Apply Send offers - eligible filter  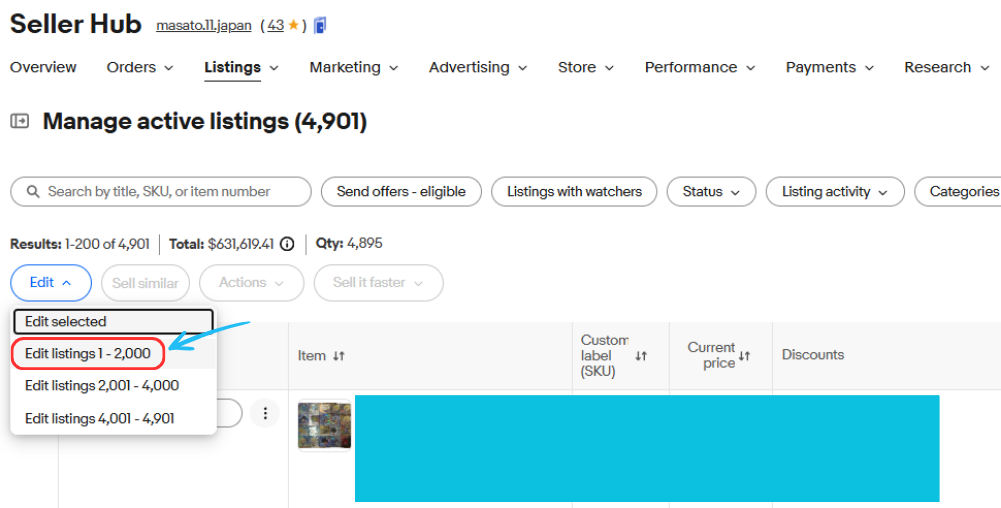[401, 191]
